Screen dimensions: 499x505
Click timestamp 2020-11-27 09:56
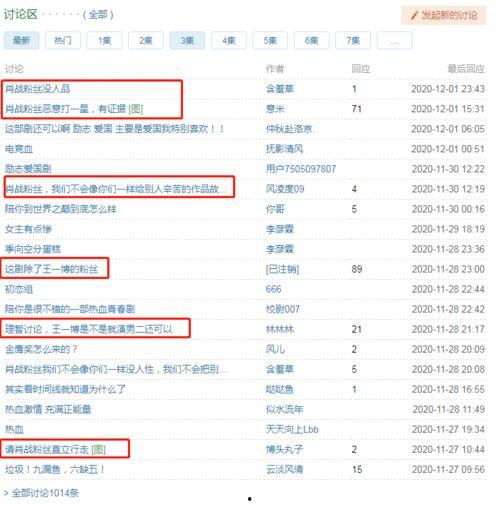tap(448, 469)
